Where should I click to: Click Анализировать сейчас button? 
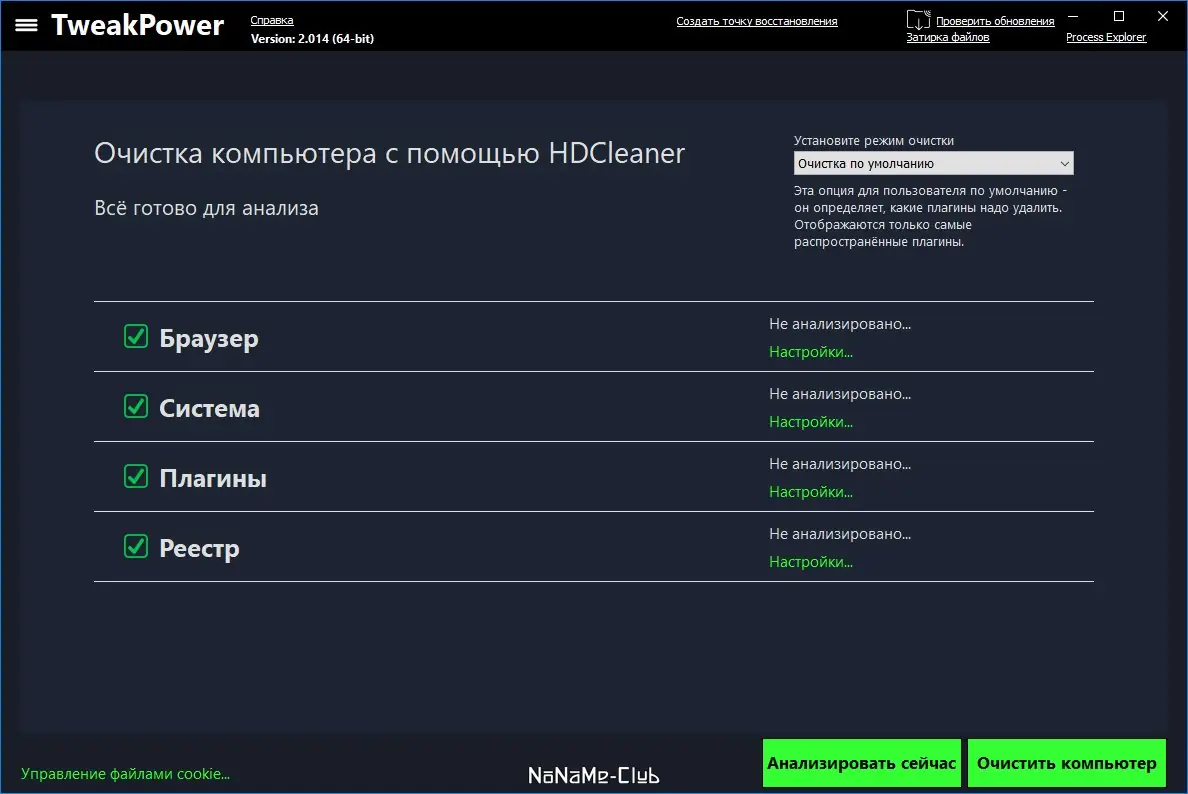click(861, 763)
